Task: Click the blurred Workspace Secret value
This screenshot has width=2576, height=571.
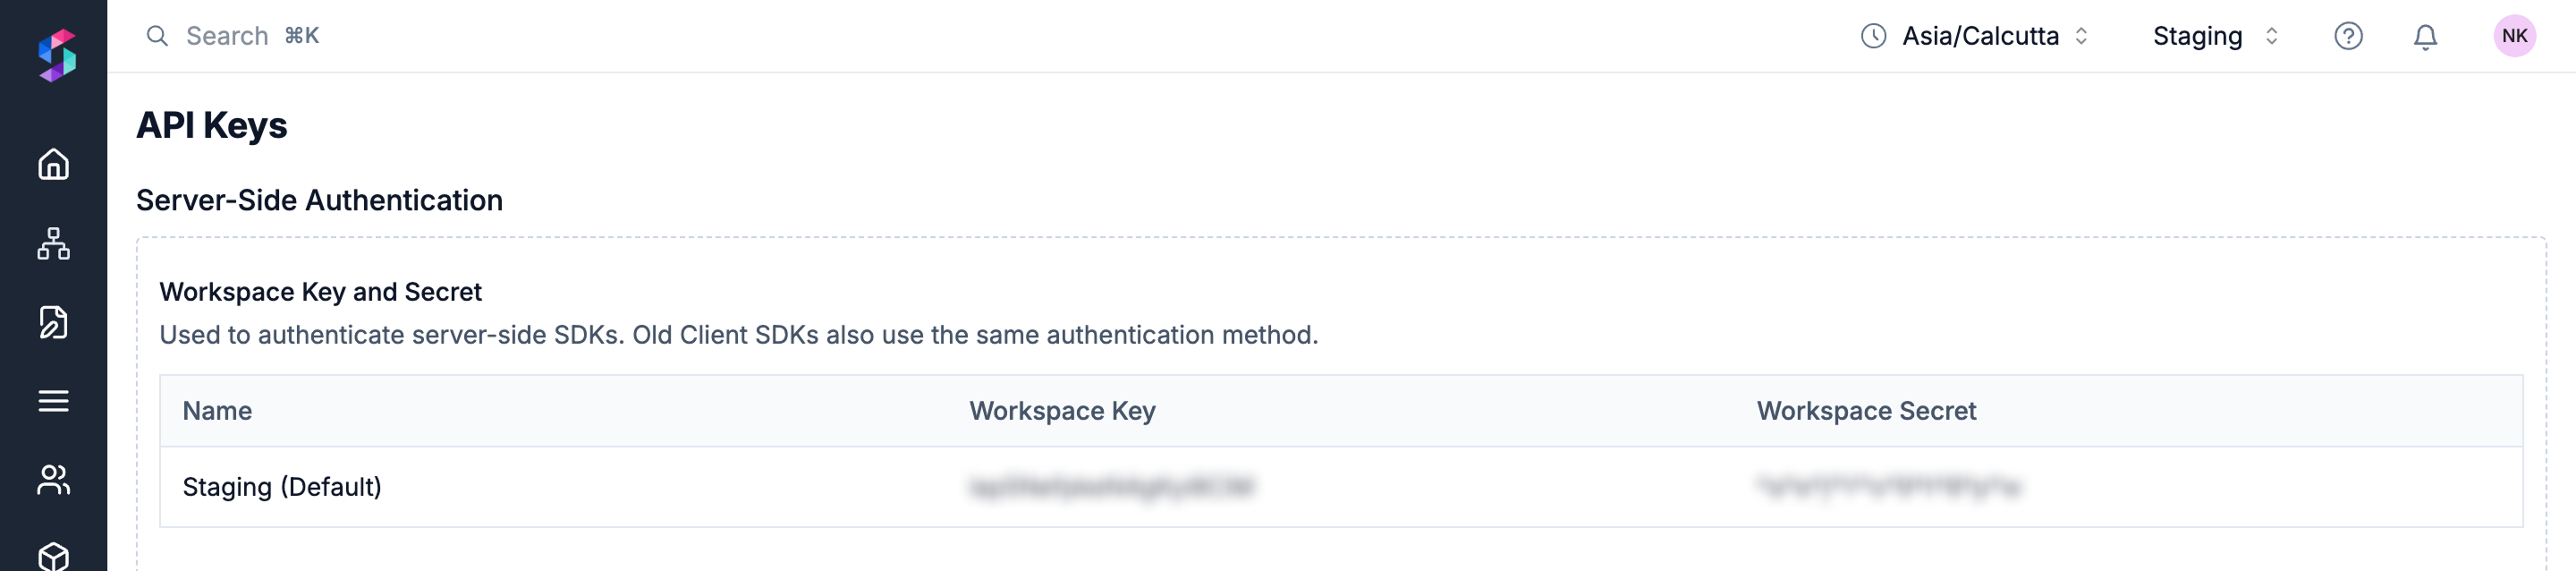Action: (x=1888, y=487)
